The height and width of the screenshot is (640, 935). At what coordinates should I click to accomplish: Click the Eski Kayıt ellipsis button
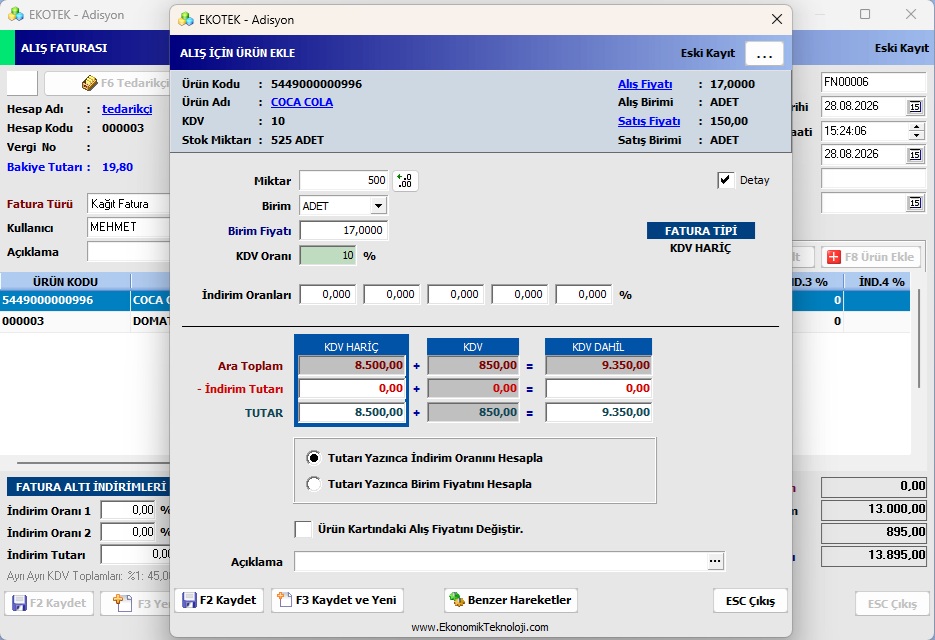(764, 54)
